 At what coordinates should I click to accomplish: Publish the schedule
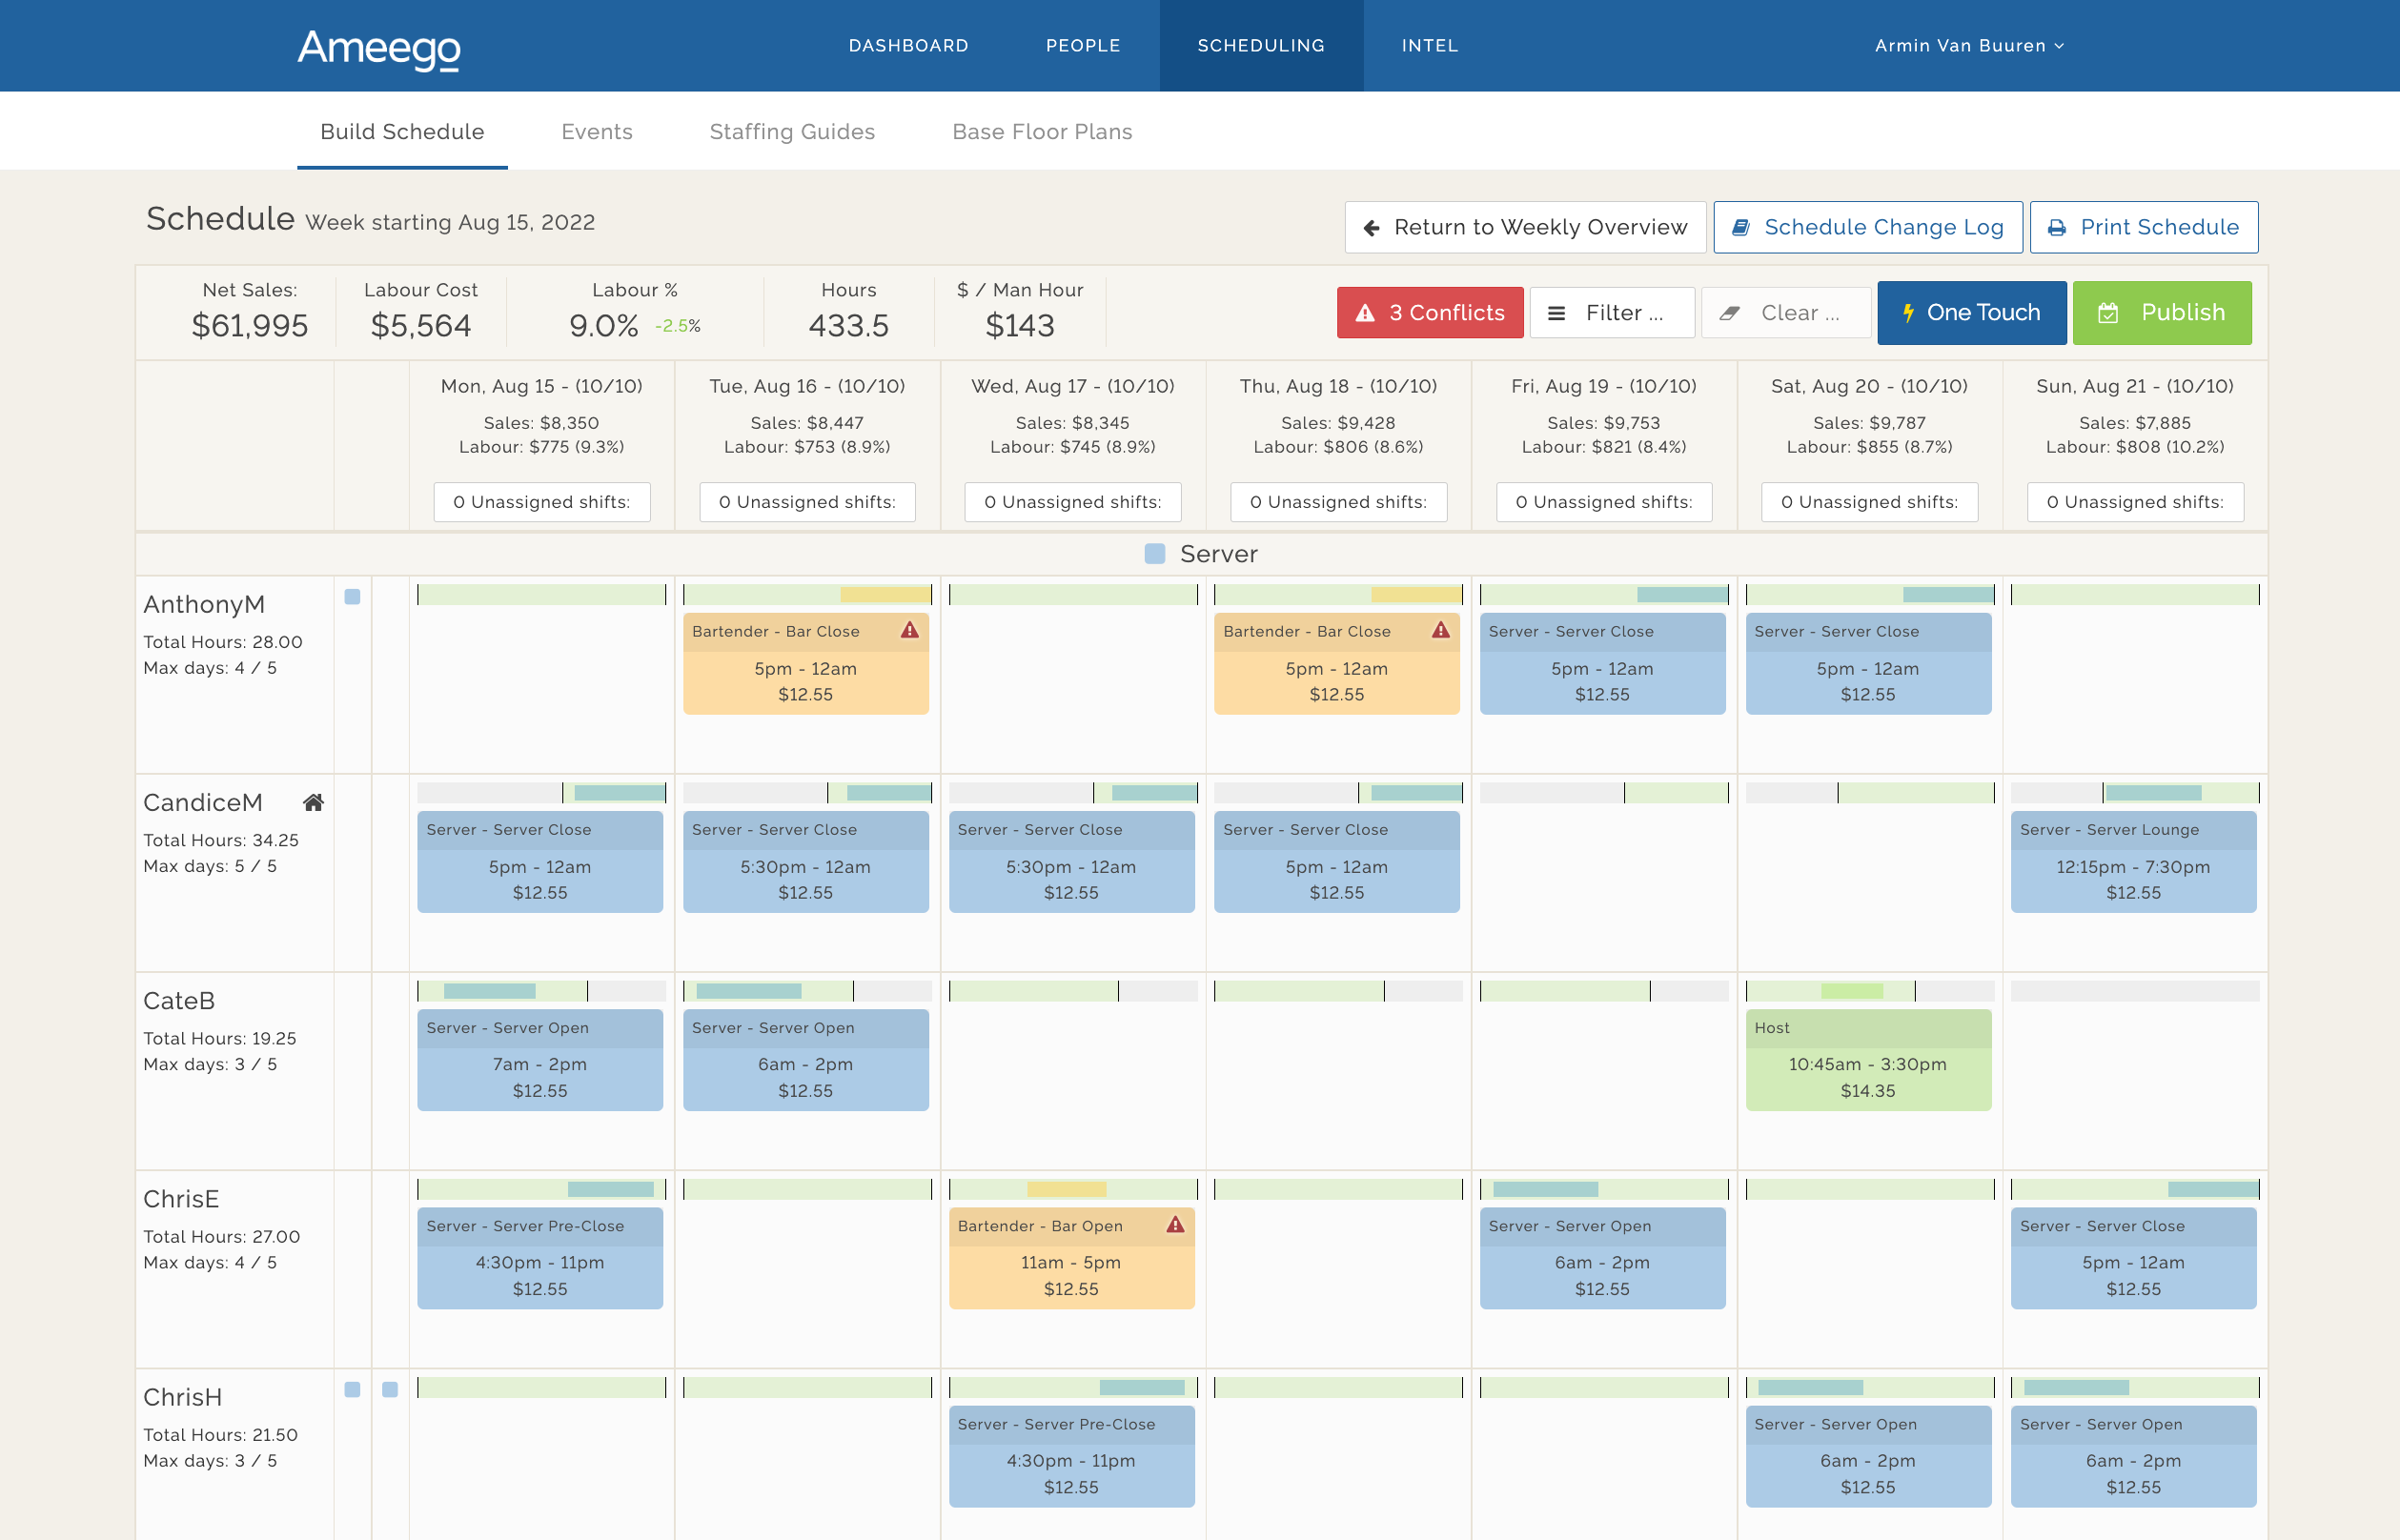pyautogui.click(x=2162, y=312)
